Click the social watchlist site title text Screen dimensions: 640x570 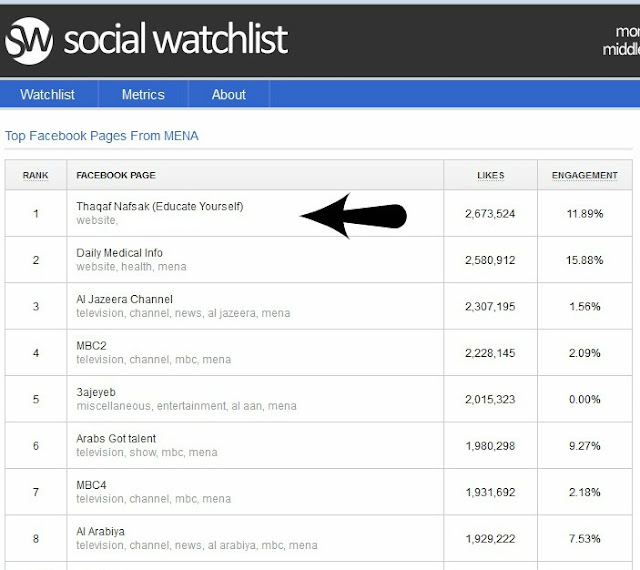pos(176,39)
